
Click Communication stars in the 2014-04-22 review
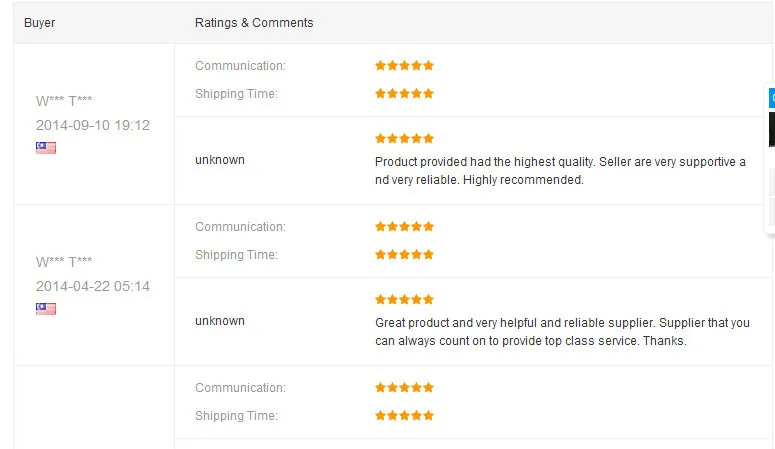click(404, 227)
